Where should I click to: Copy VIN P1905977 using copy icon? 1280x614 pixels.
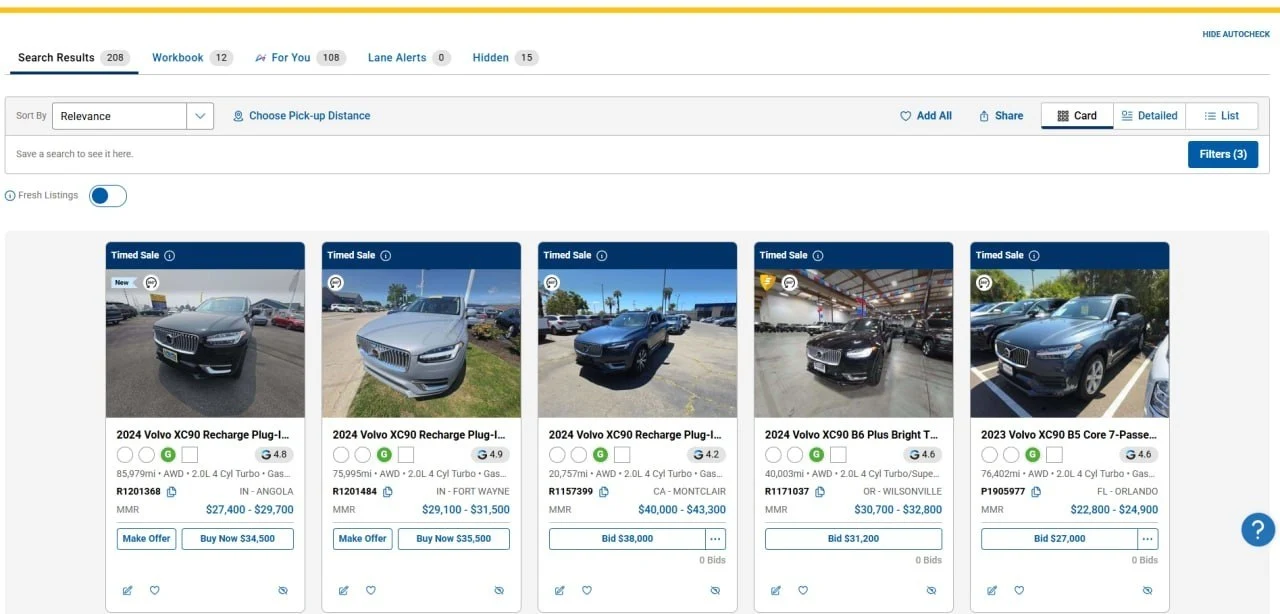pos(1036,491)
